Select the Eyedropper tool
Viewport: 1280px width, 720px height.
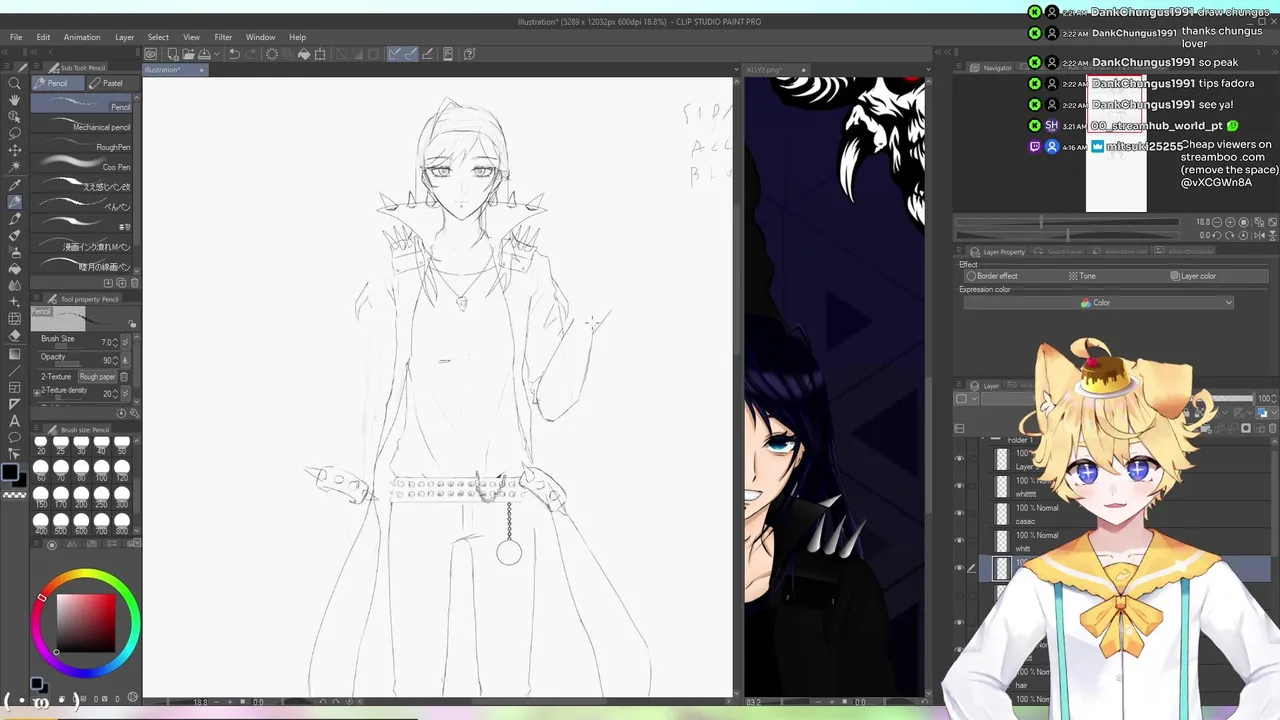(14, 185)
